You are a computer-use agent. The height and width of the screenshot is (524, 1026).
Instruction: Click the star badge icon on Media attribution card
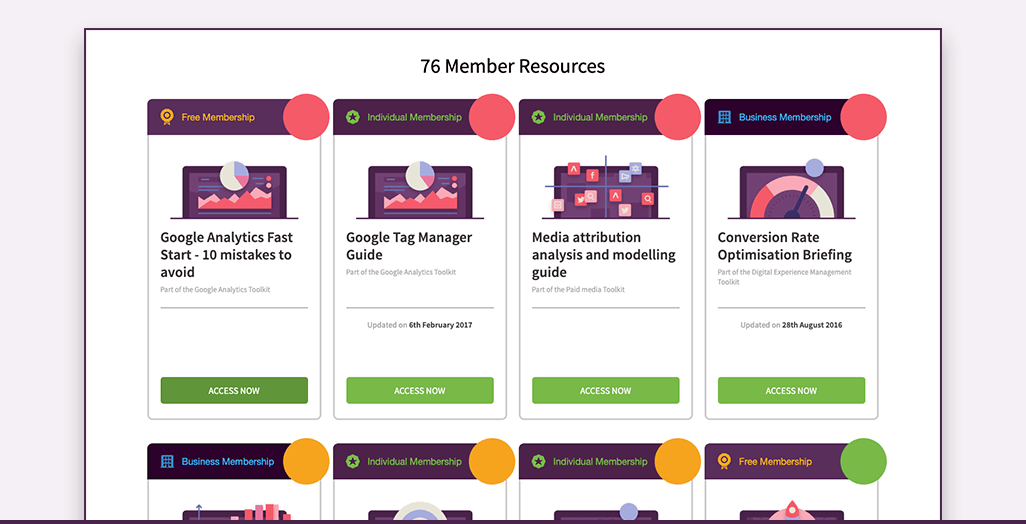tap(538, 117)
